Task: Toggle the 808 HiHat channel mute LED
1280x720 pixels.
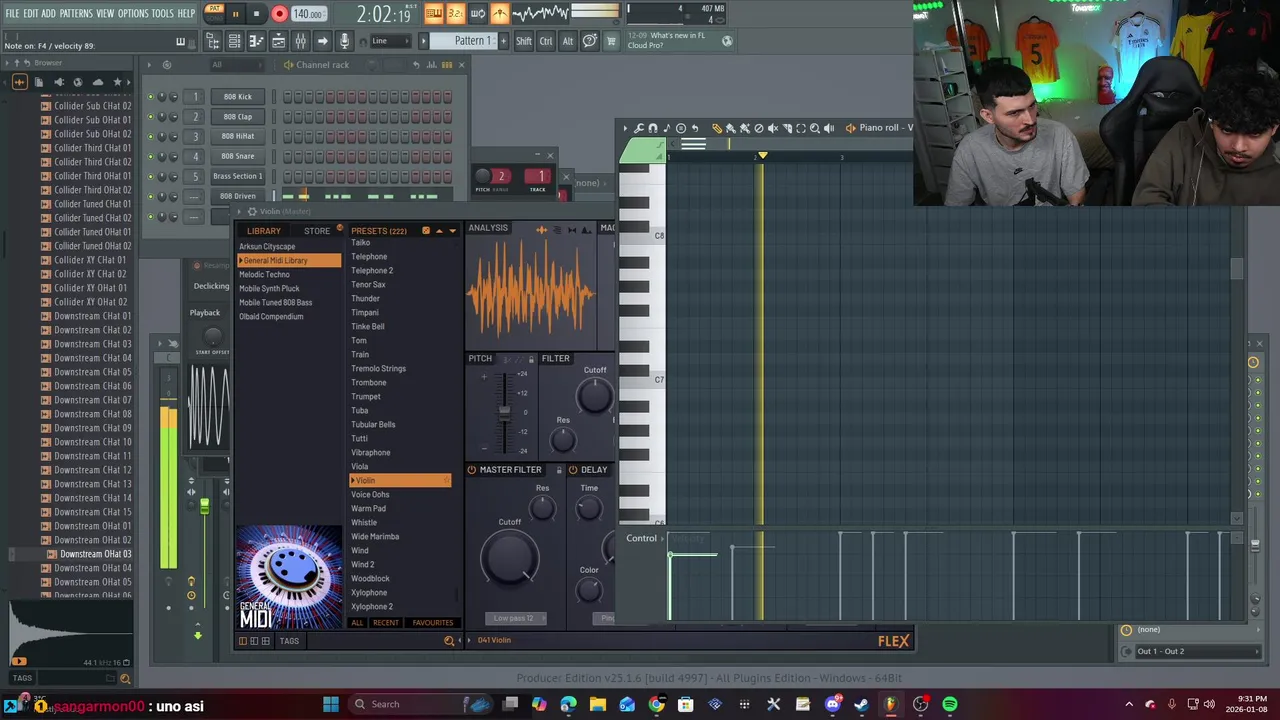Action: click(151, 137)
